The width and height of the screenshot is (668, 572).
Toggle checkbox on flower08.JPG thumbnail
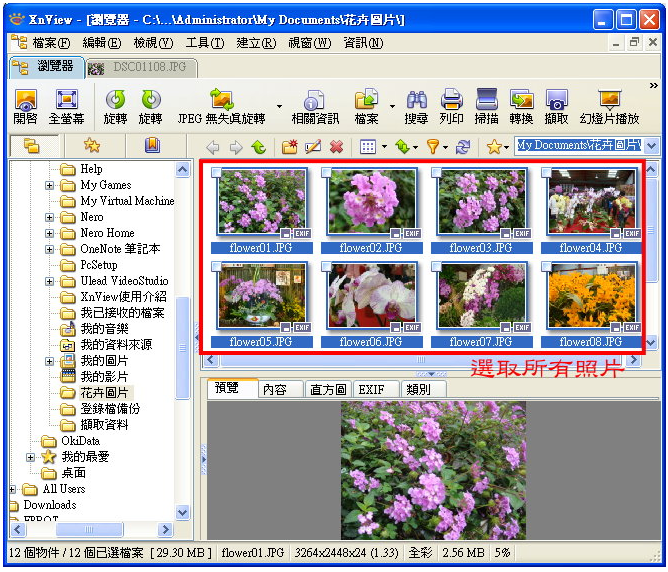(546, 267)
